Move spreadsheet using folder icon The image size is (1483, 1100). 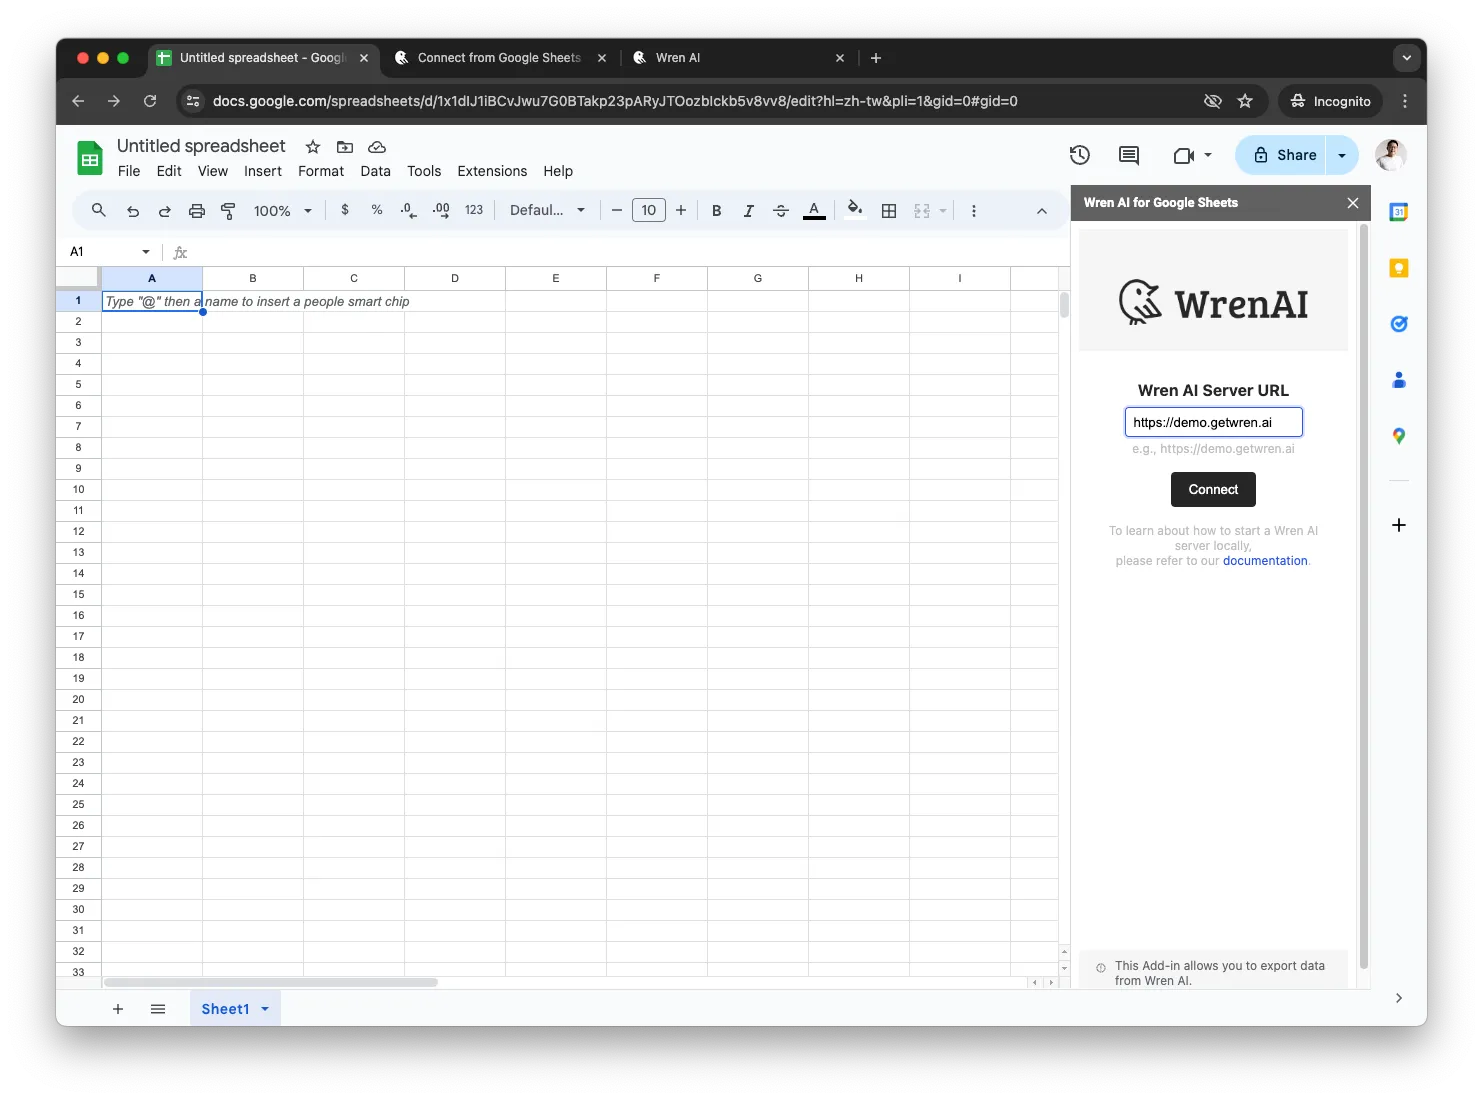click(345, 147)
